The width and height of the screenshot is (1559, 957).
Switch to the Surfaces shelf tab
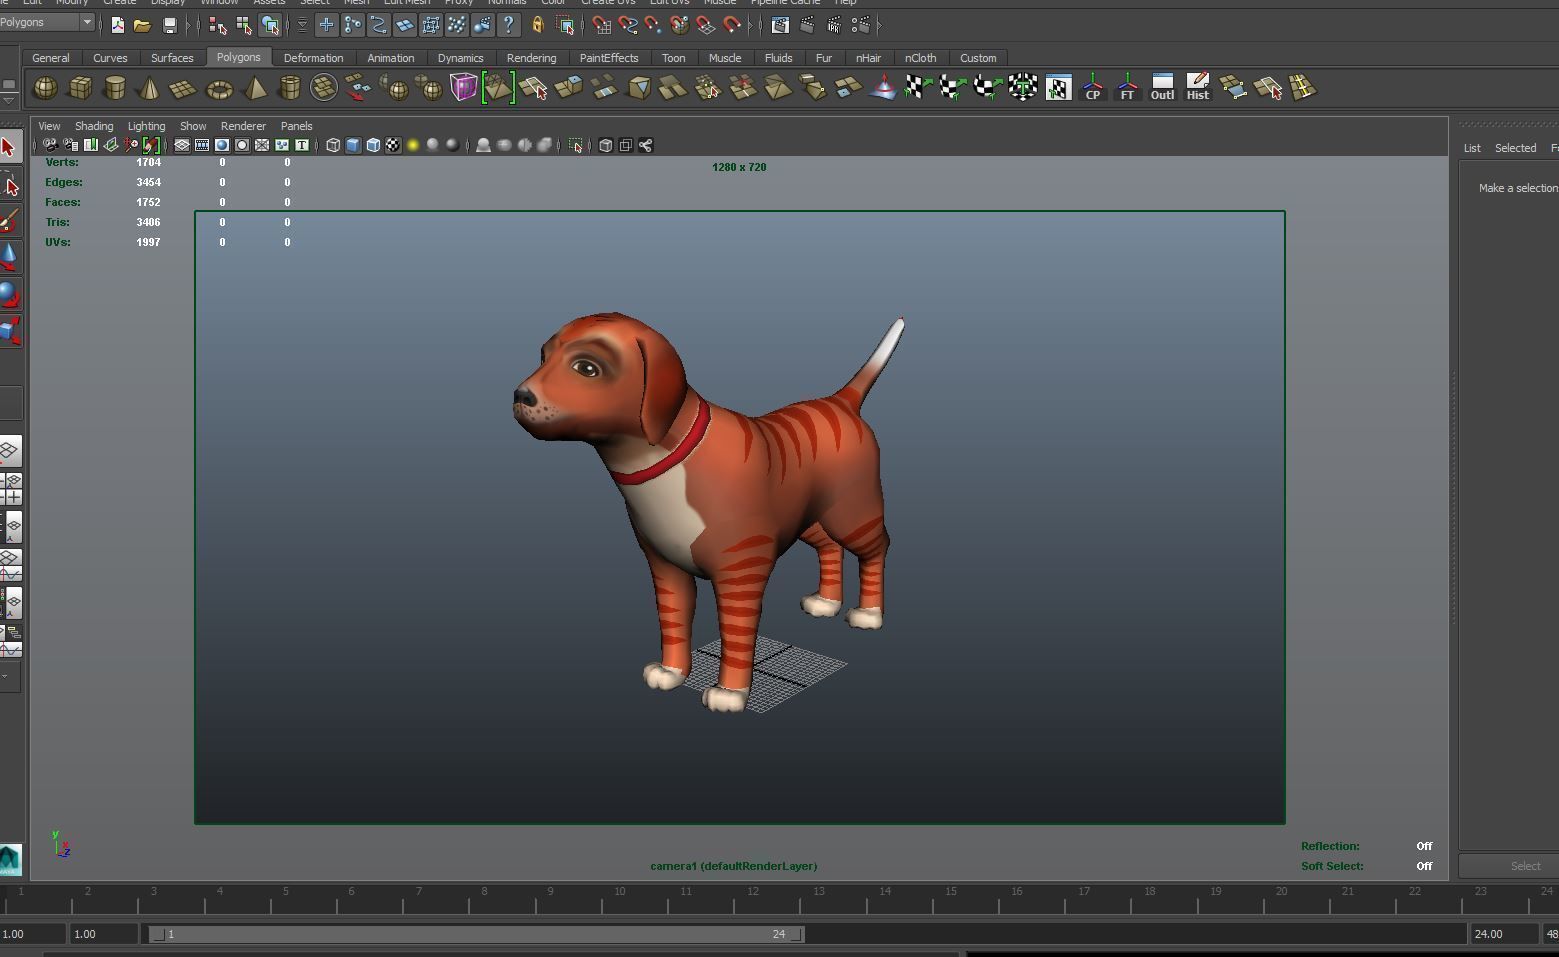172,58
